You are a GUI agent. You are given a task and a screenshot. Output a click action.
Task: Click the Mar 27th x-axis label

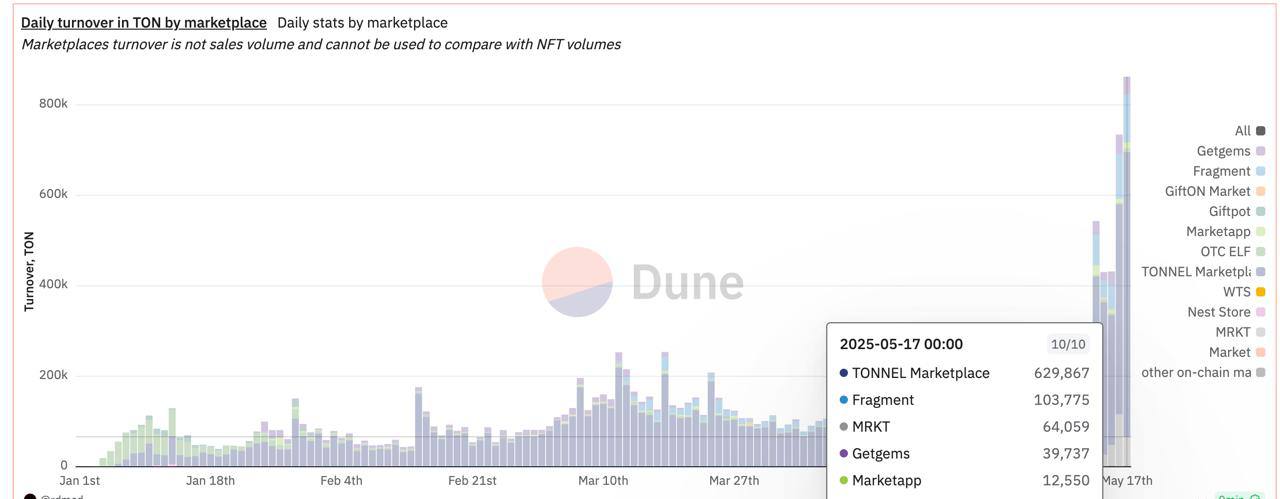pos(734,481)
